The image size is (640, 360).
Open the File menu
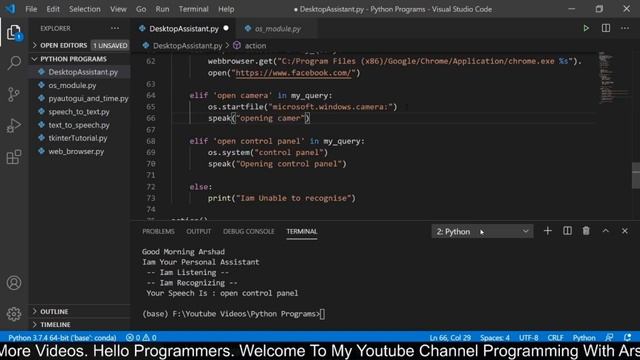[x=31, y=9]
